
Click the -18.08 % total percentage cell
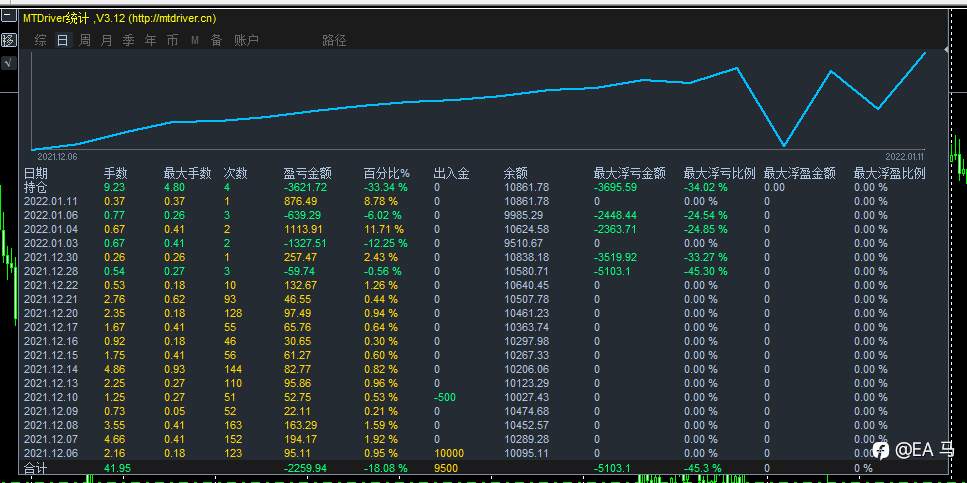385,468
